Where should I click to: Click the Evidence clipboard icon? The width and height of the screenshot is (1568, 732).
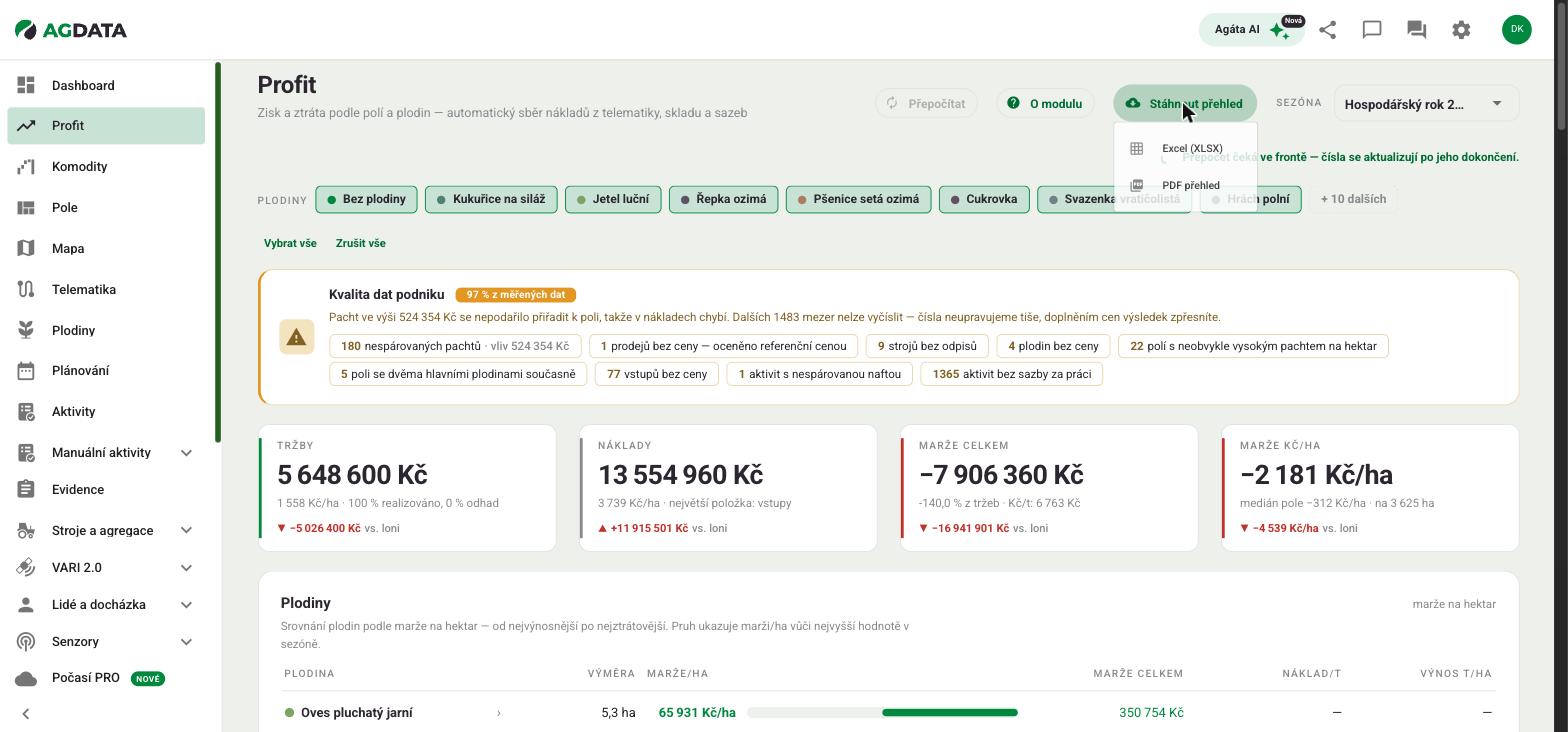[x=26, y=489]
